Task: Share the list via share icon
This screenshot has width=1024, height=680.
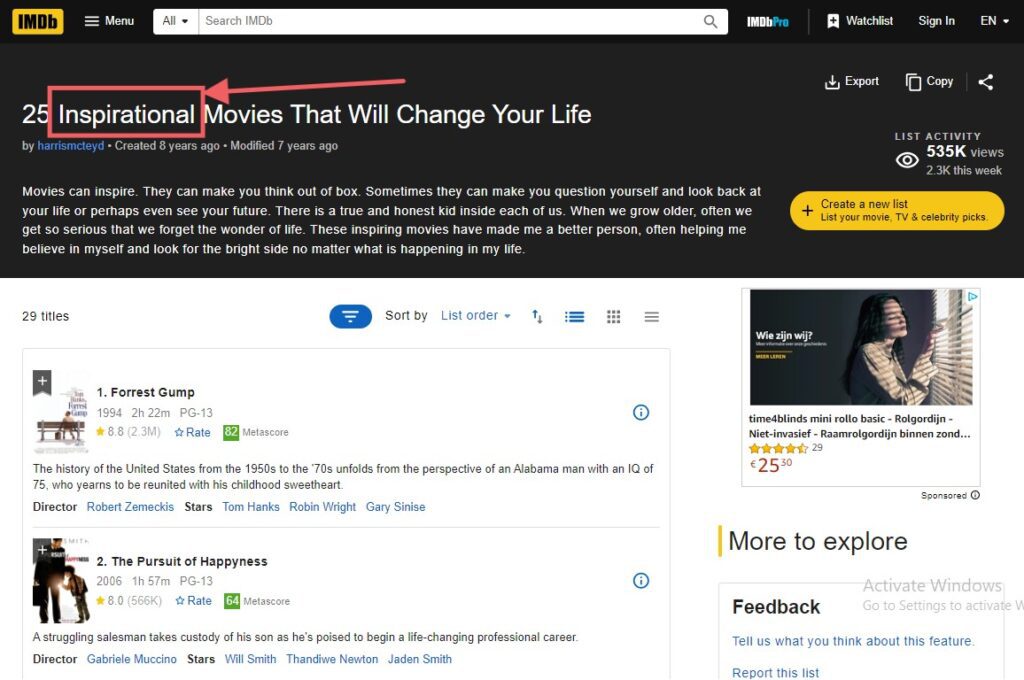Action: [985, 82]
